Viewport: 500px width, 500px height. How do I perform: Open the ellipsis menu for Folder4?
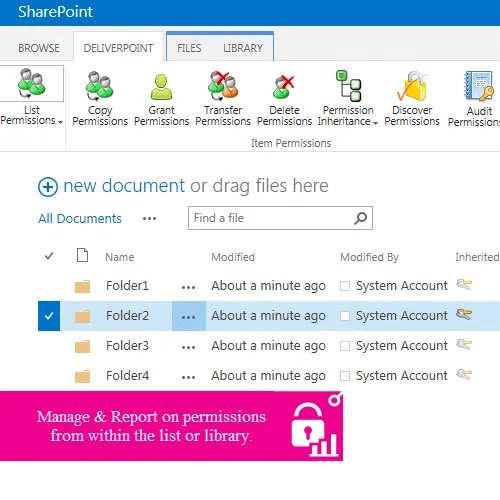point(188,377)
